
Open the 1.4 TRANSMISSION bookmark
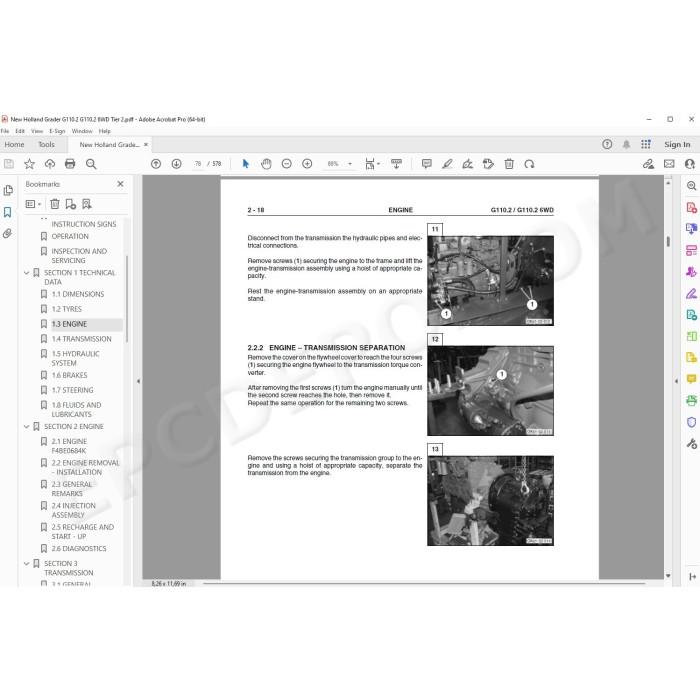coord(81,339)
